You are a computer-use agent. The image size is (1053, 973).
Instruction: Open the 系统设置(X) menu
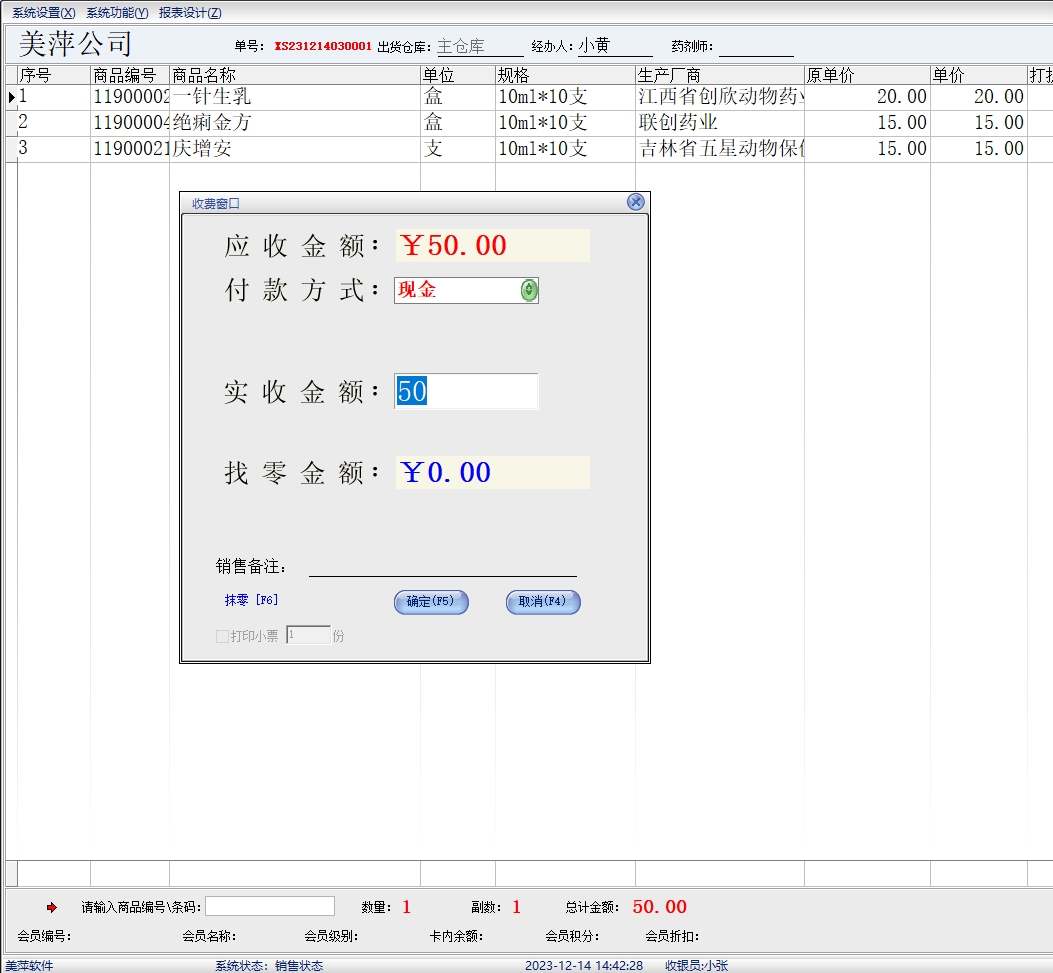point(43,13)
